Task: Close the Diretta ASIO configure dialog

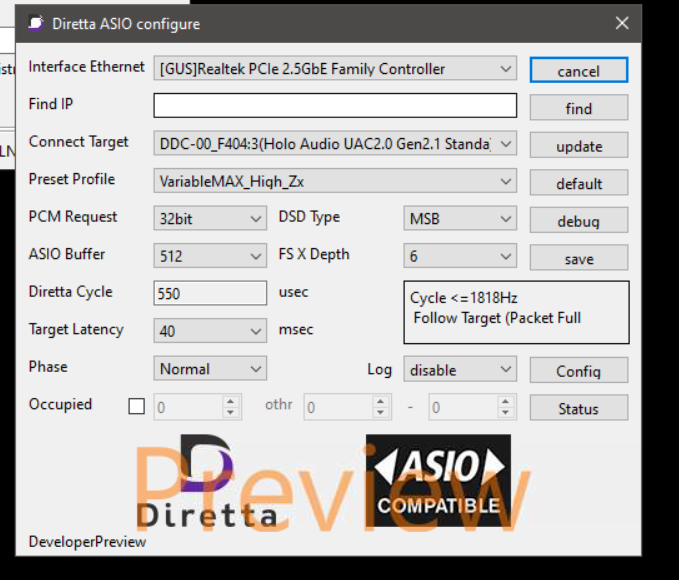Action: tap(621, 23)
